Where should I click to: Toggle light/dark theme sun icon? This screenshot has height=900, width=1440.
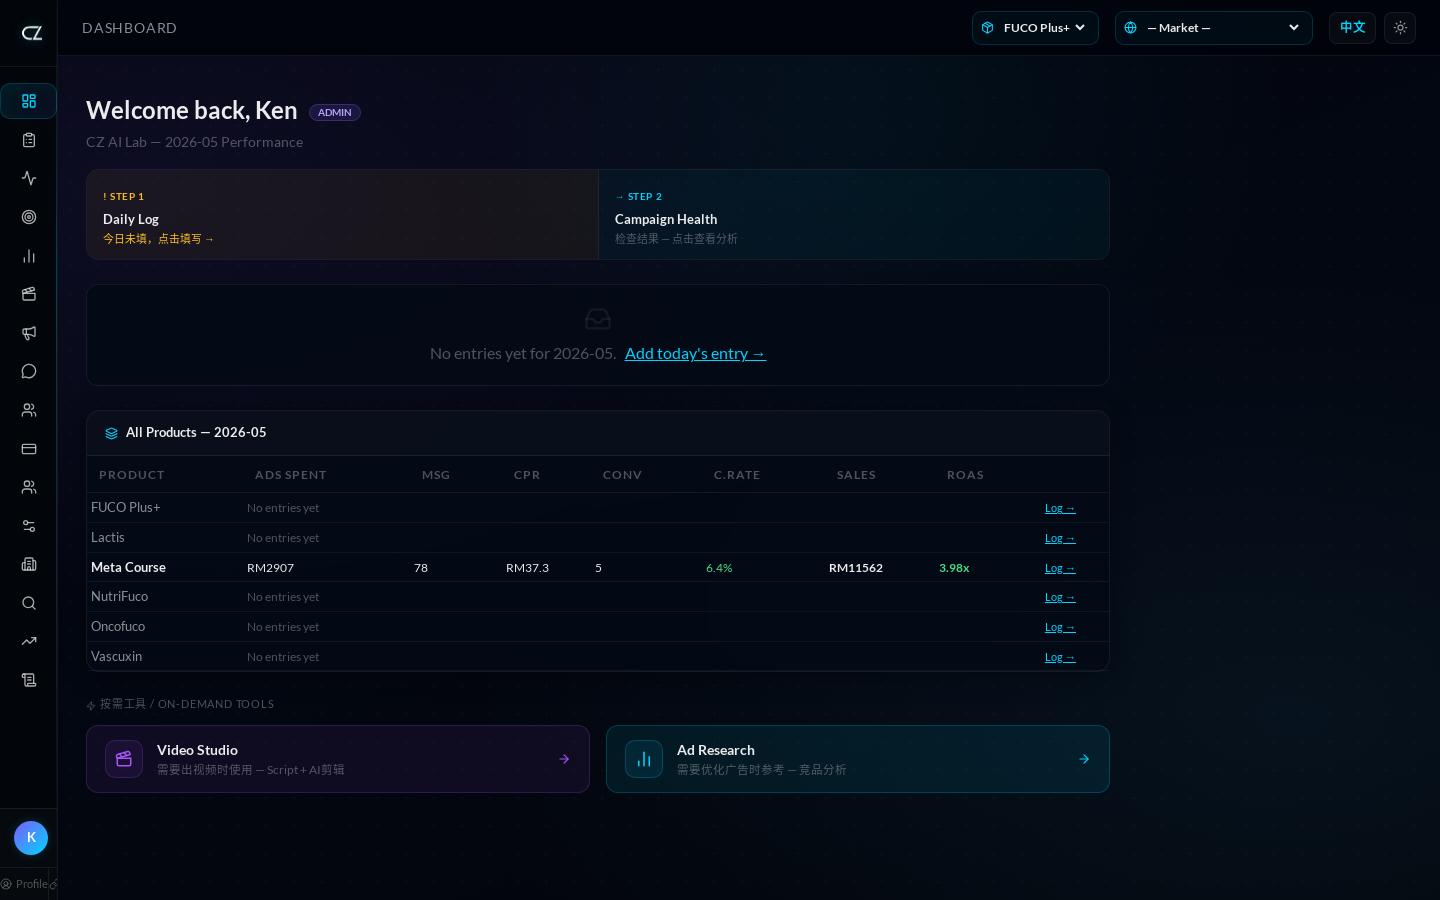1400,28
